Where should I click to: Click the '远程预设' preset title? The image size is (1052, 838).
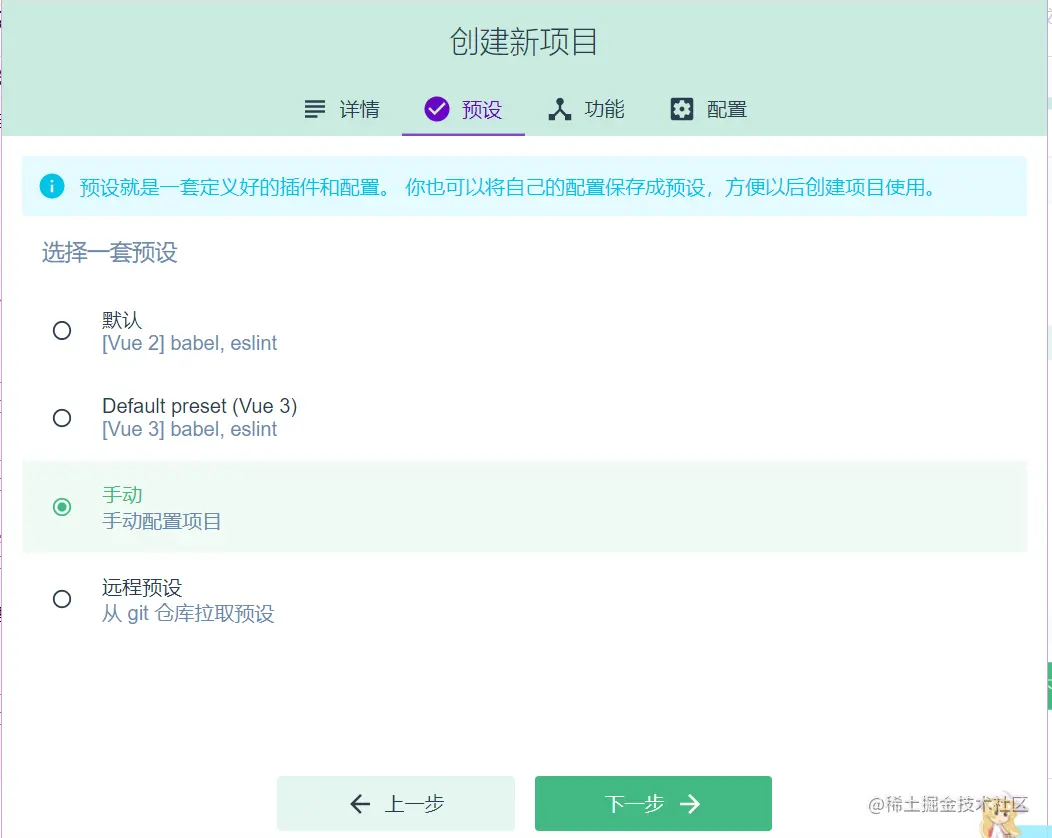pyautogui.click(x=142, y=587)
